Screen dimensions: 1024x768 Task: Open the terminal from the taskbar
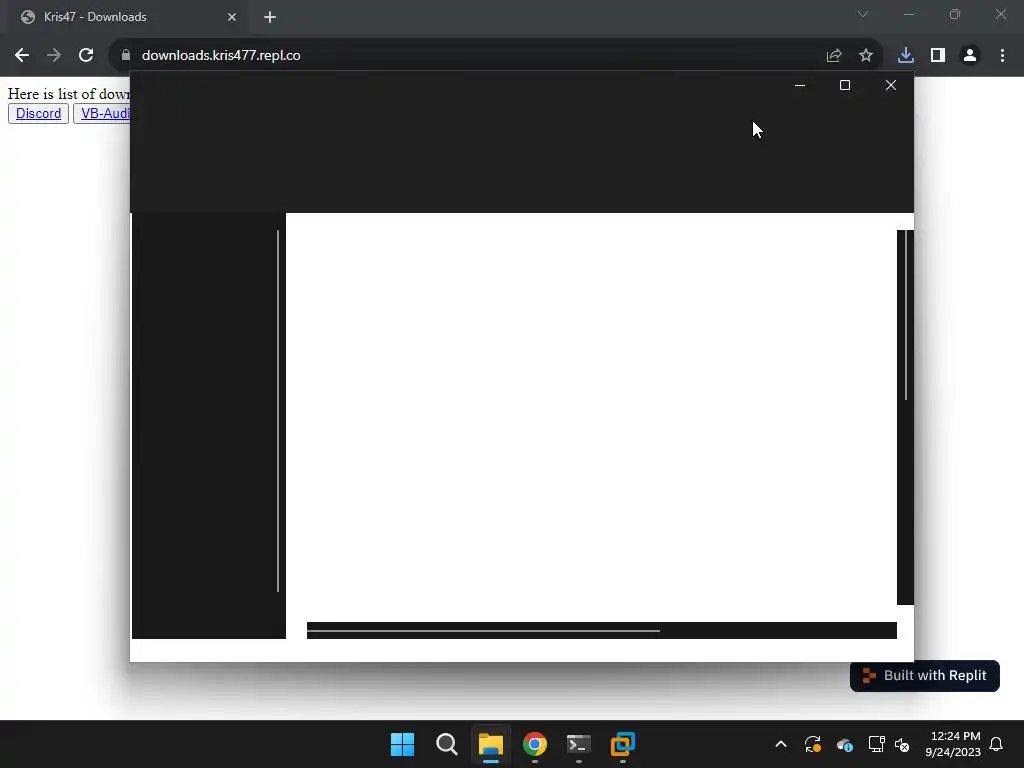click(579, 744)
